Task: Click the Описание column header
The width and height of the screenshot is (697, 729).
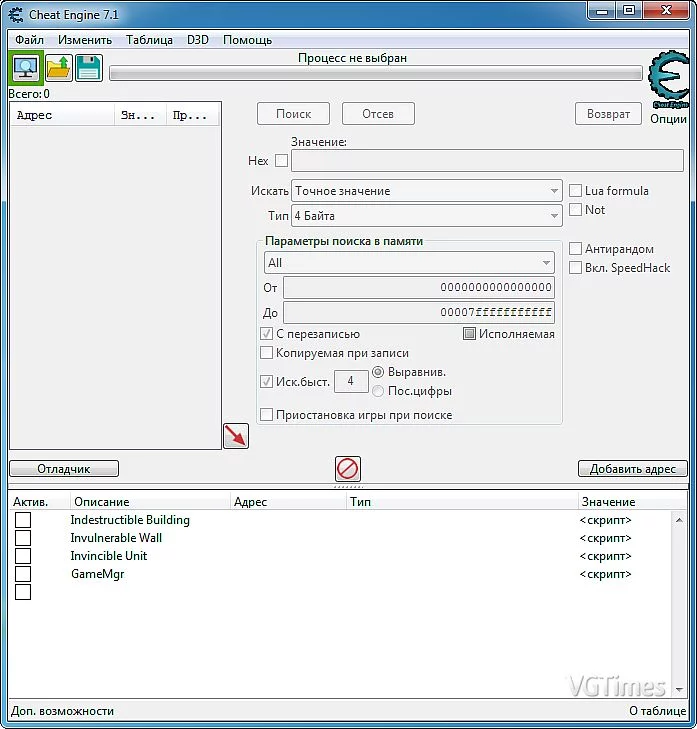Action: (x=150, y=502)
